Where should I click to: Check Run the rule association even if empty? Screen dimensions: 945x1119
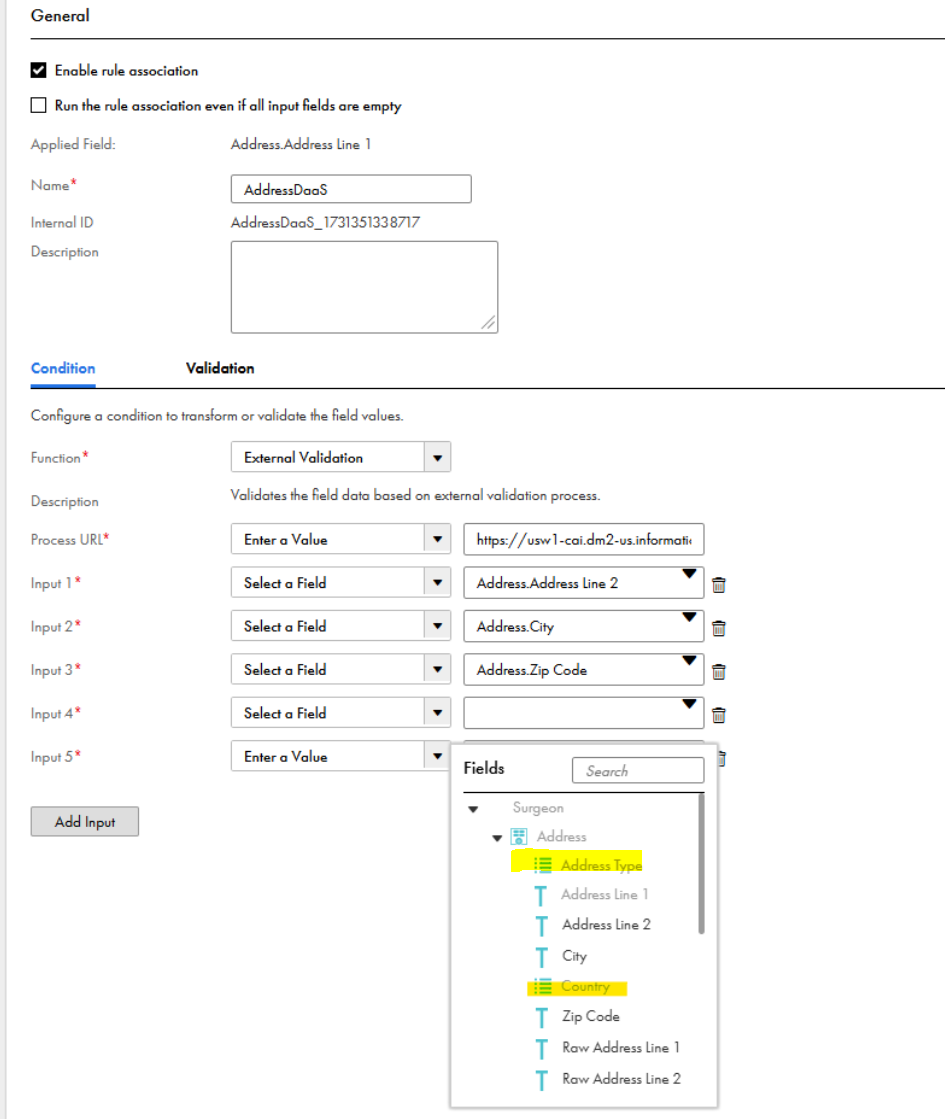[x=39, y=106]
